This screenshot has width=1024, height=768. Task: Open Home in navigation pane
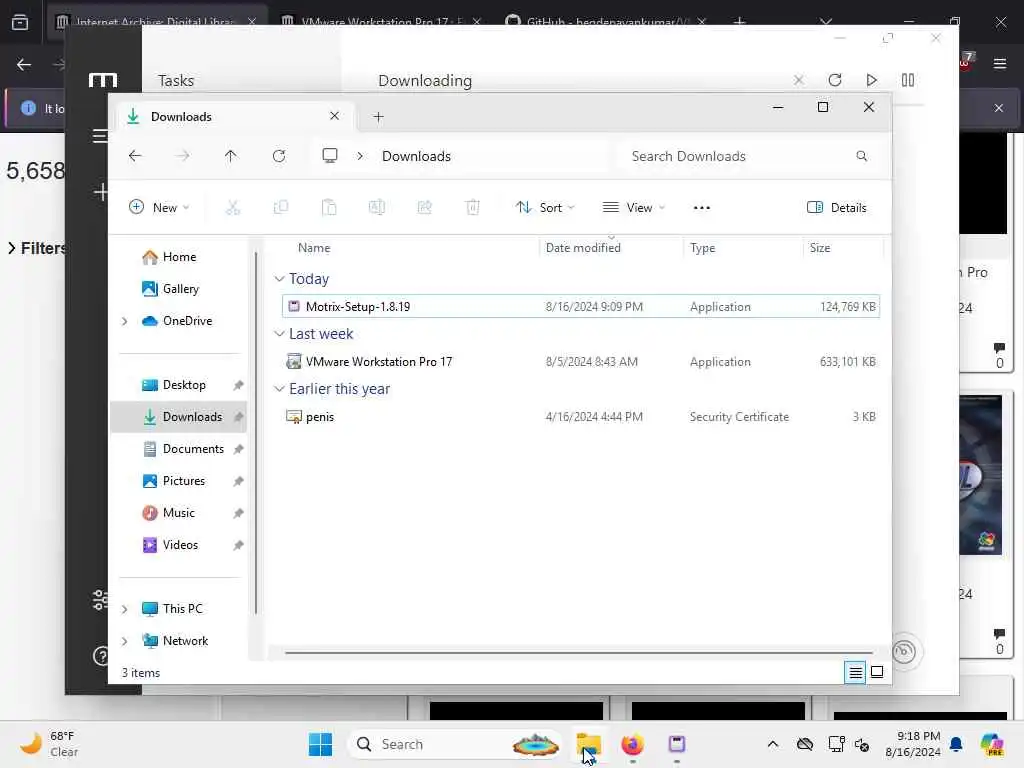(x=178, y=257)
